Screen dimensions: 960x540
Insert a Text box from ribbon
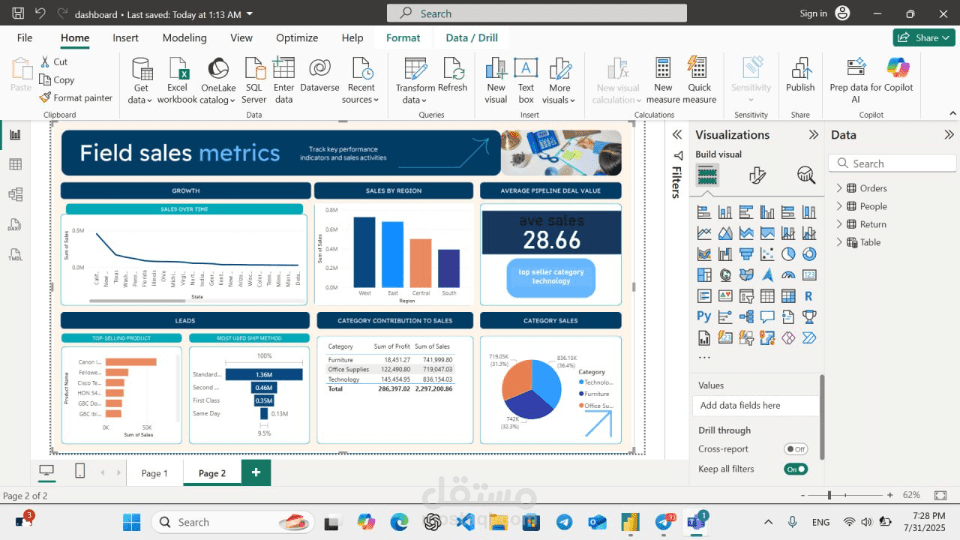point(526,81)
